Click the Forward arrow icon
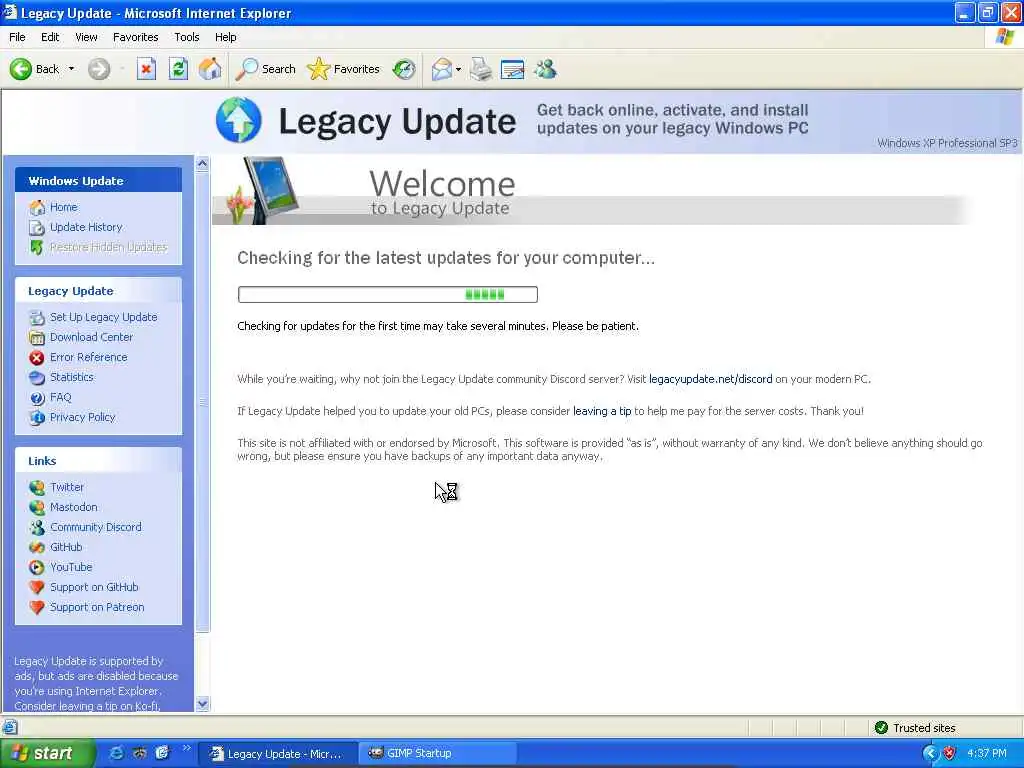The image size is (1024, 768). point(99,69)
